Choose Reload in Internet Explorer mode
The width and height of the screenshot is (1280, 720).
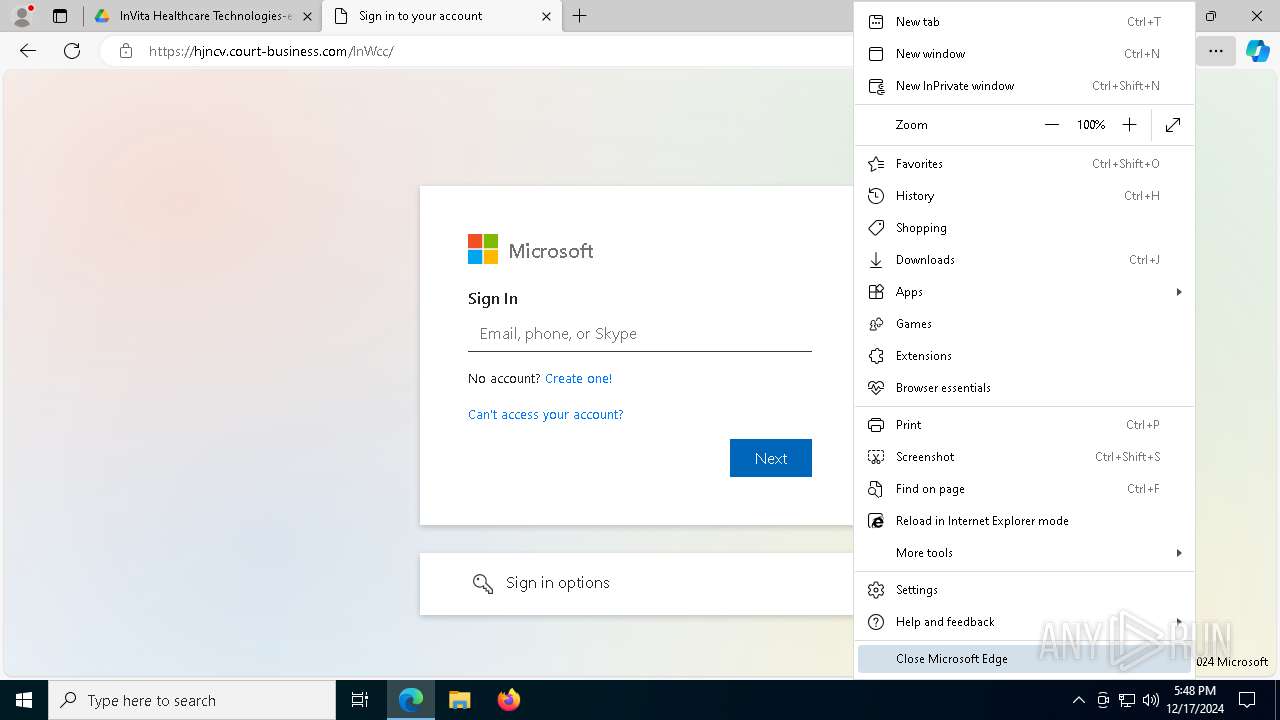click(1025, 521)
